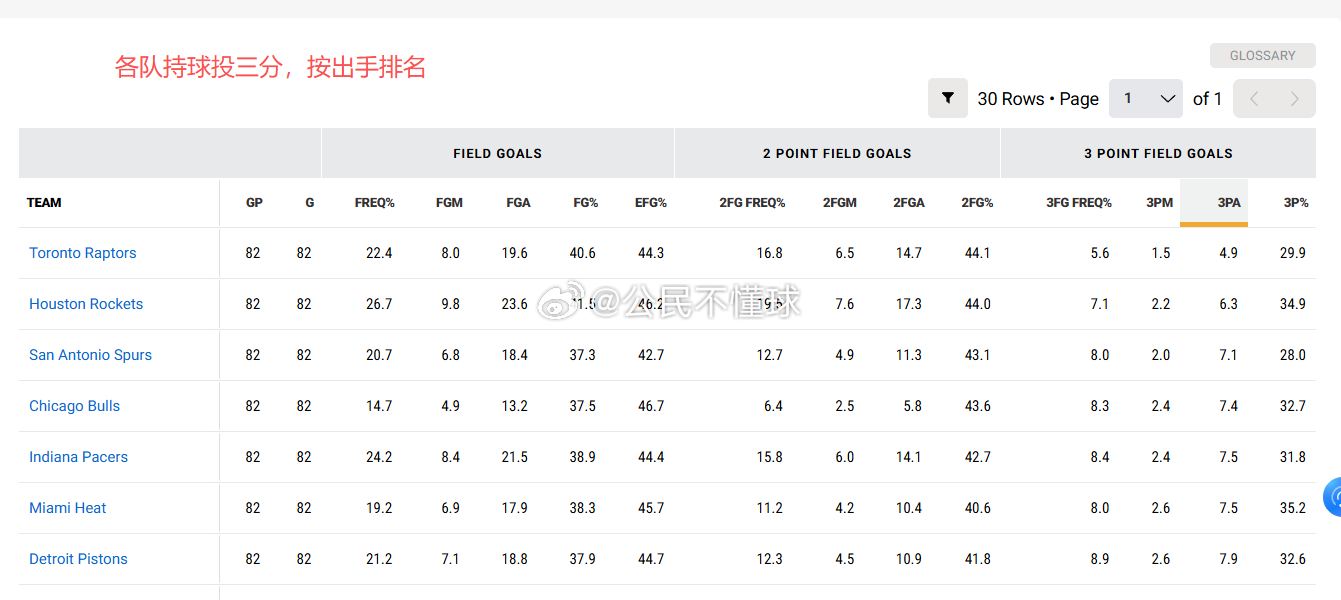1341x600 pixels.
Task: Select Indiana Pacers FGA value 21.5
Action: (514, 457)
